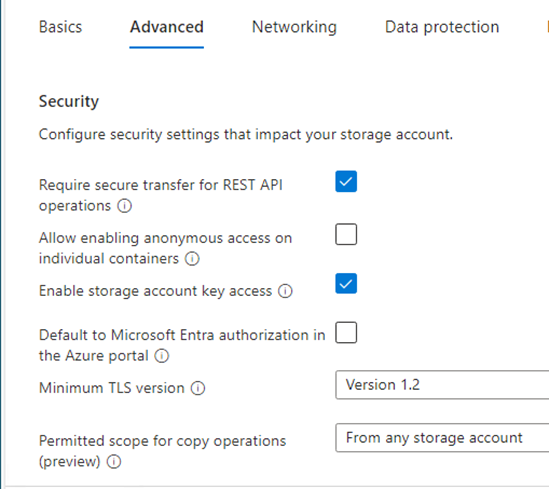
Task: Toggle Enable storage account key access checkbox
Action: pyautogui.click(x=346, y=283)
